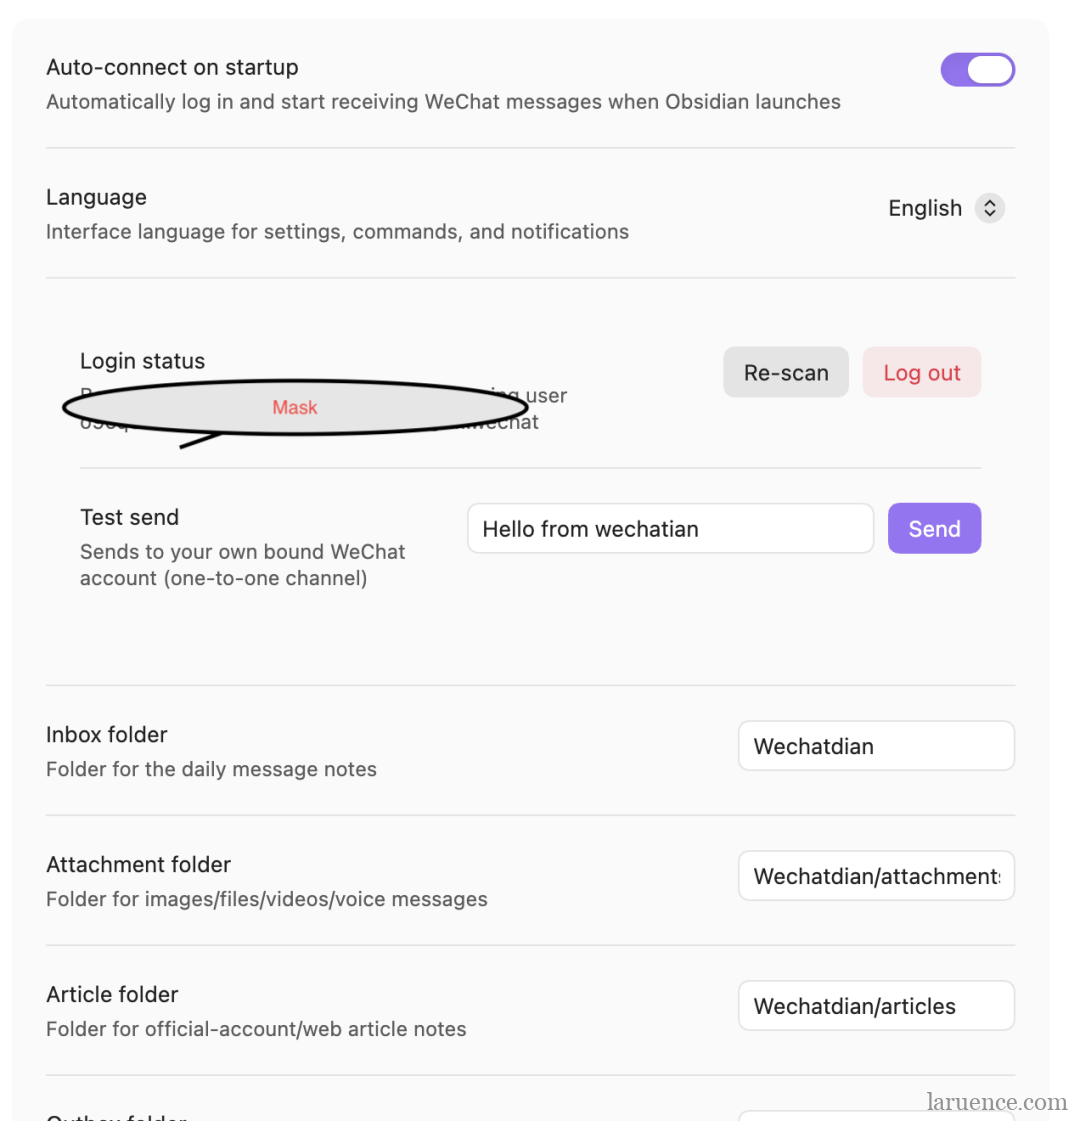
Task: Click the Auto-connect on startup heading
Action: click(172, 67)
